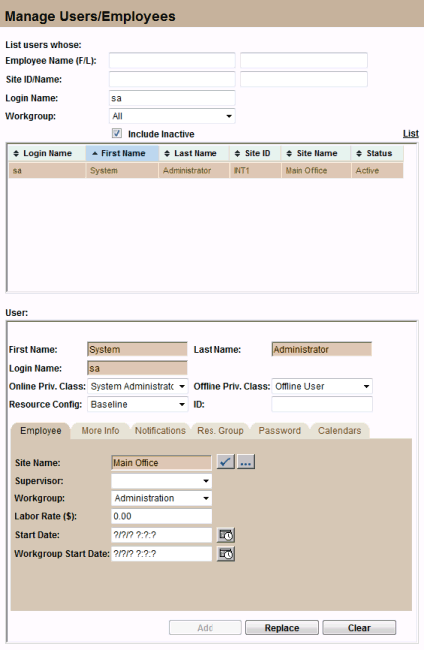
Task: Switch to the More Info tab
Action: (x=100, y=431)
